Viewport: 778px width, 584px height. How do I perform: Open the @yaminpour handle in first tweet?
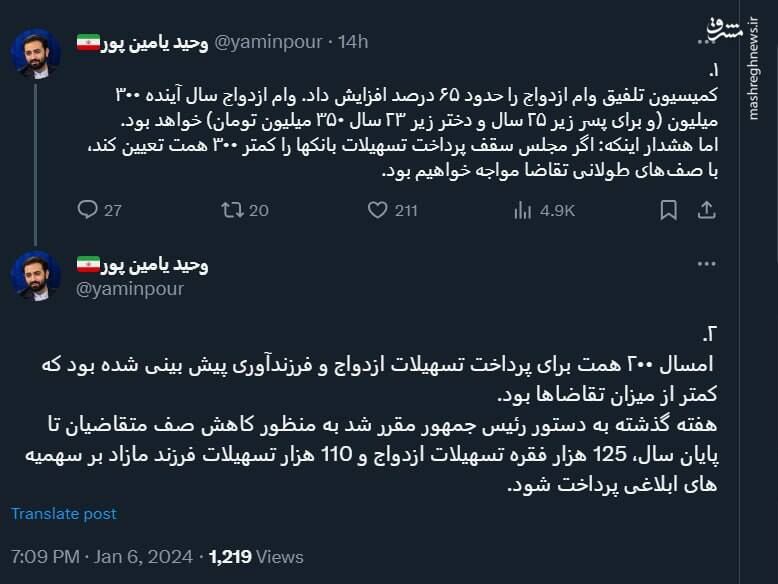269,42
